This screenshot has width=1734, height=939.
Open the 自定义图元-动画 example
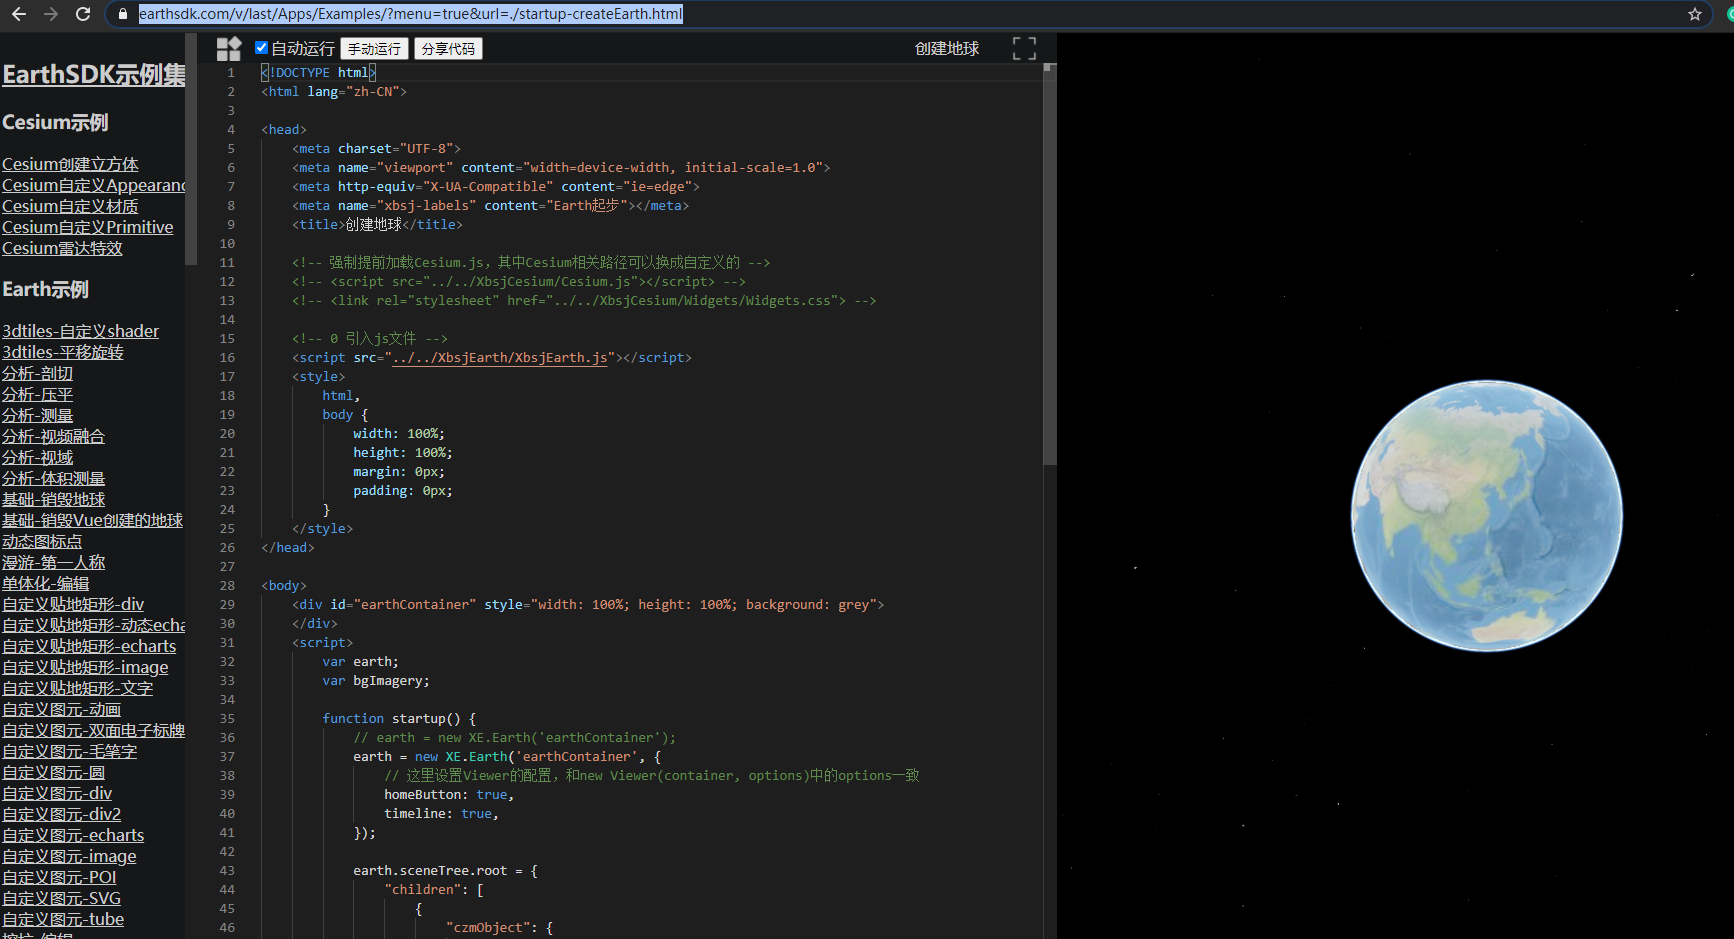[x=62, y=709]
